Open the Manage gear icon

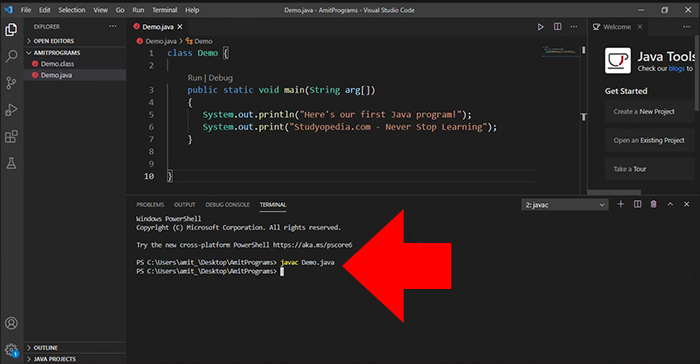pyautogui.click(x=11, y=350)
